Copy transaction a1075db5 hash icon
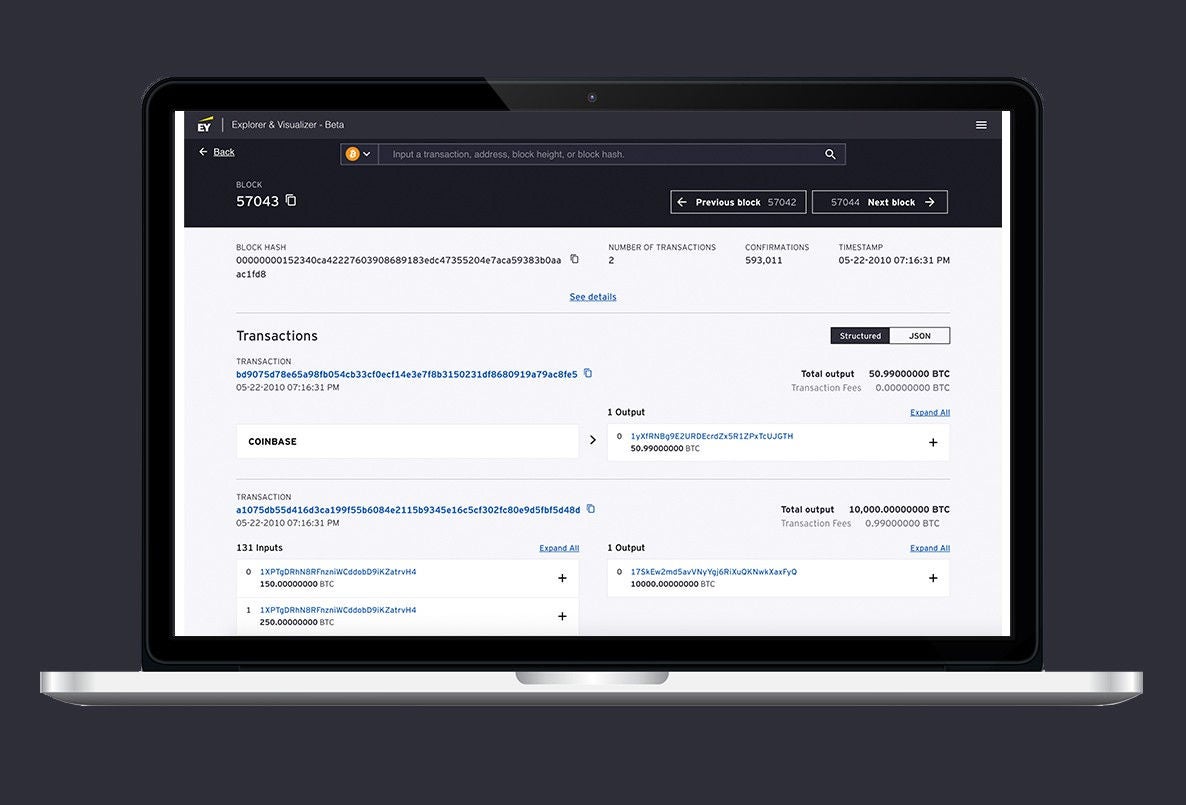The image size is (1186, 805). (x=591, y=509)
